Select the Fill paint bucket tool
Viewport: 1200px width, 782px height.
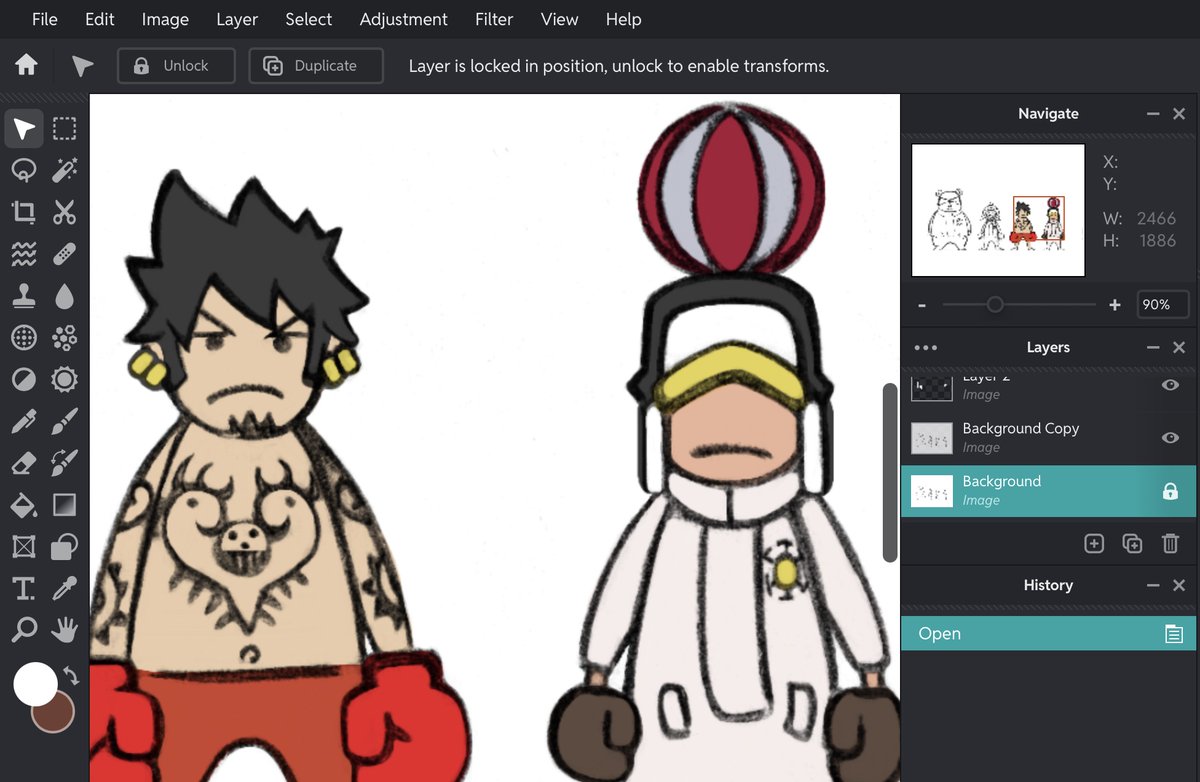coord(24,505)
